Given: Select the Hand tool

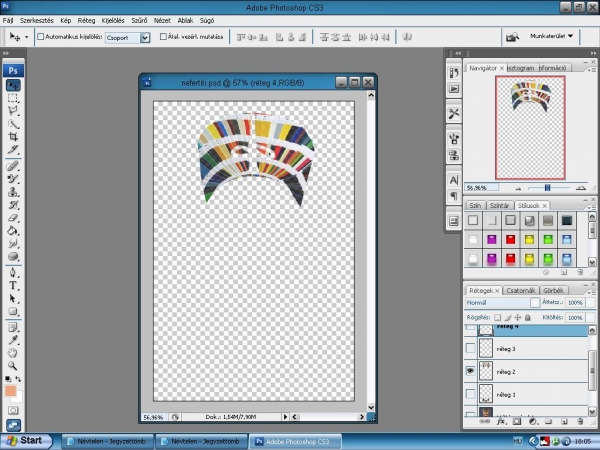Looking at the screenshot, I should coord(13,353).
